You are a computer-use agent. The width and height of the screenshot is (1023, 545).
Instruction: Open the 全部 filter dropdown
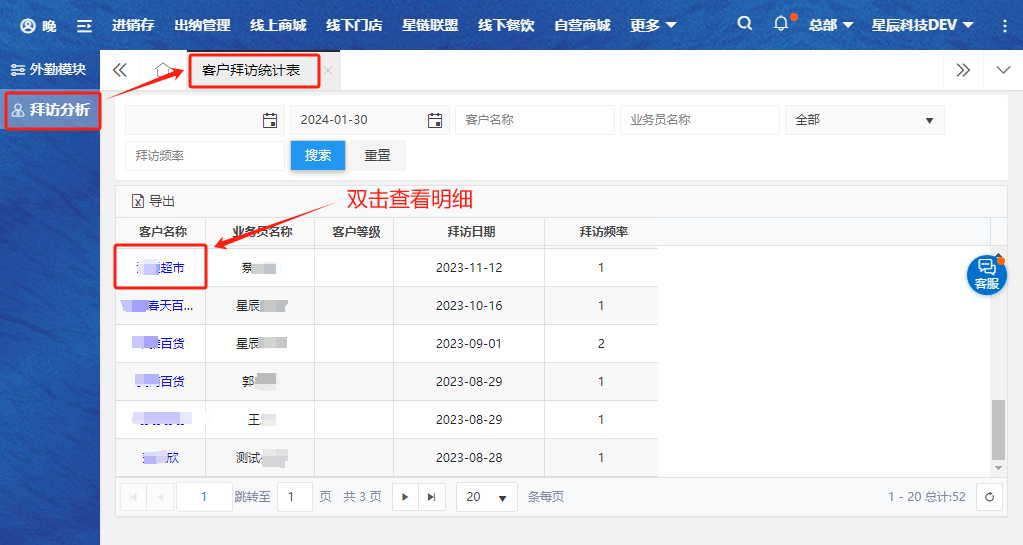coord(864,120)
